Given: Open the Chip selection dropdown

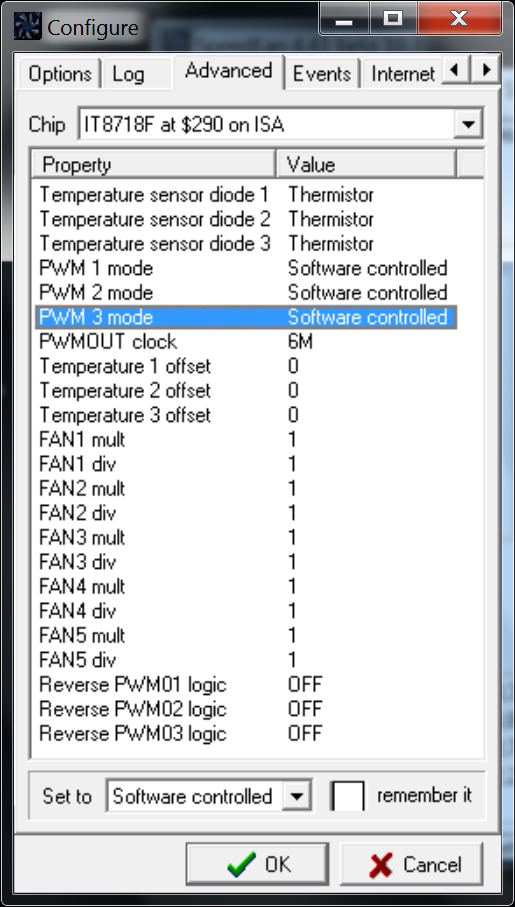Looking at the screenshot, I should 468,124.
